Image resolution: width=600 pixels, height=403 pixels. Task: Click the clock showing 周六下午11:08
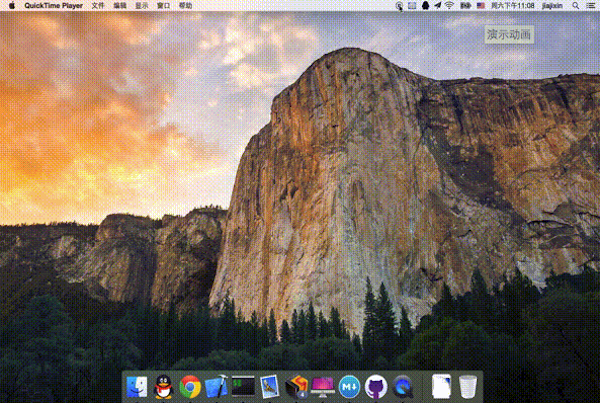pyautogui.click(x=513, y=5)
